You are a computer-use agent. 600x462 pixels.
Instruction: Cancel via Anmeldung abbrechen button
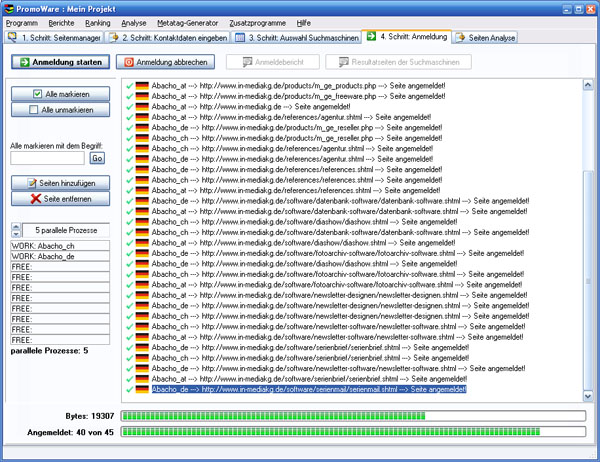[165, 62]
